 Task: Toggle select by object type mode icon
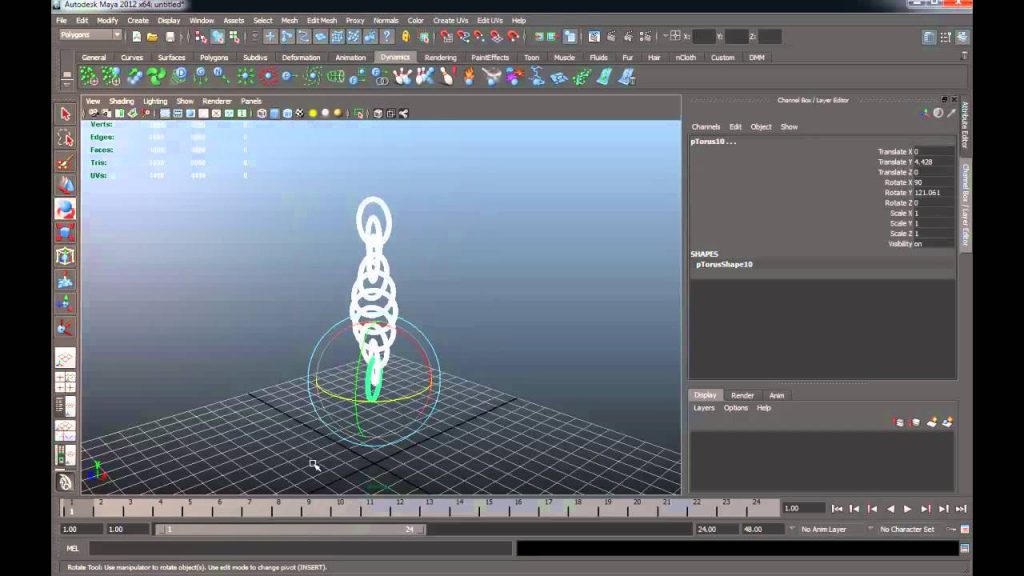click(217, 37)
